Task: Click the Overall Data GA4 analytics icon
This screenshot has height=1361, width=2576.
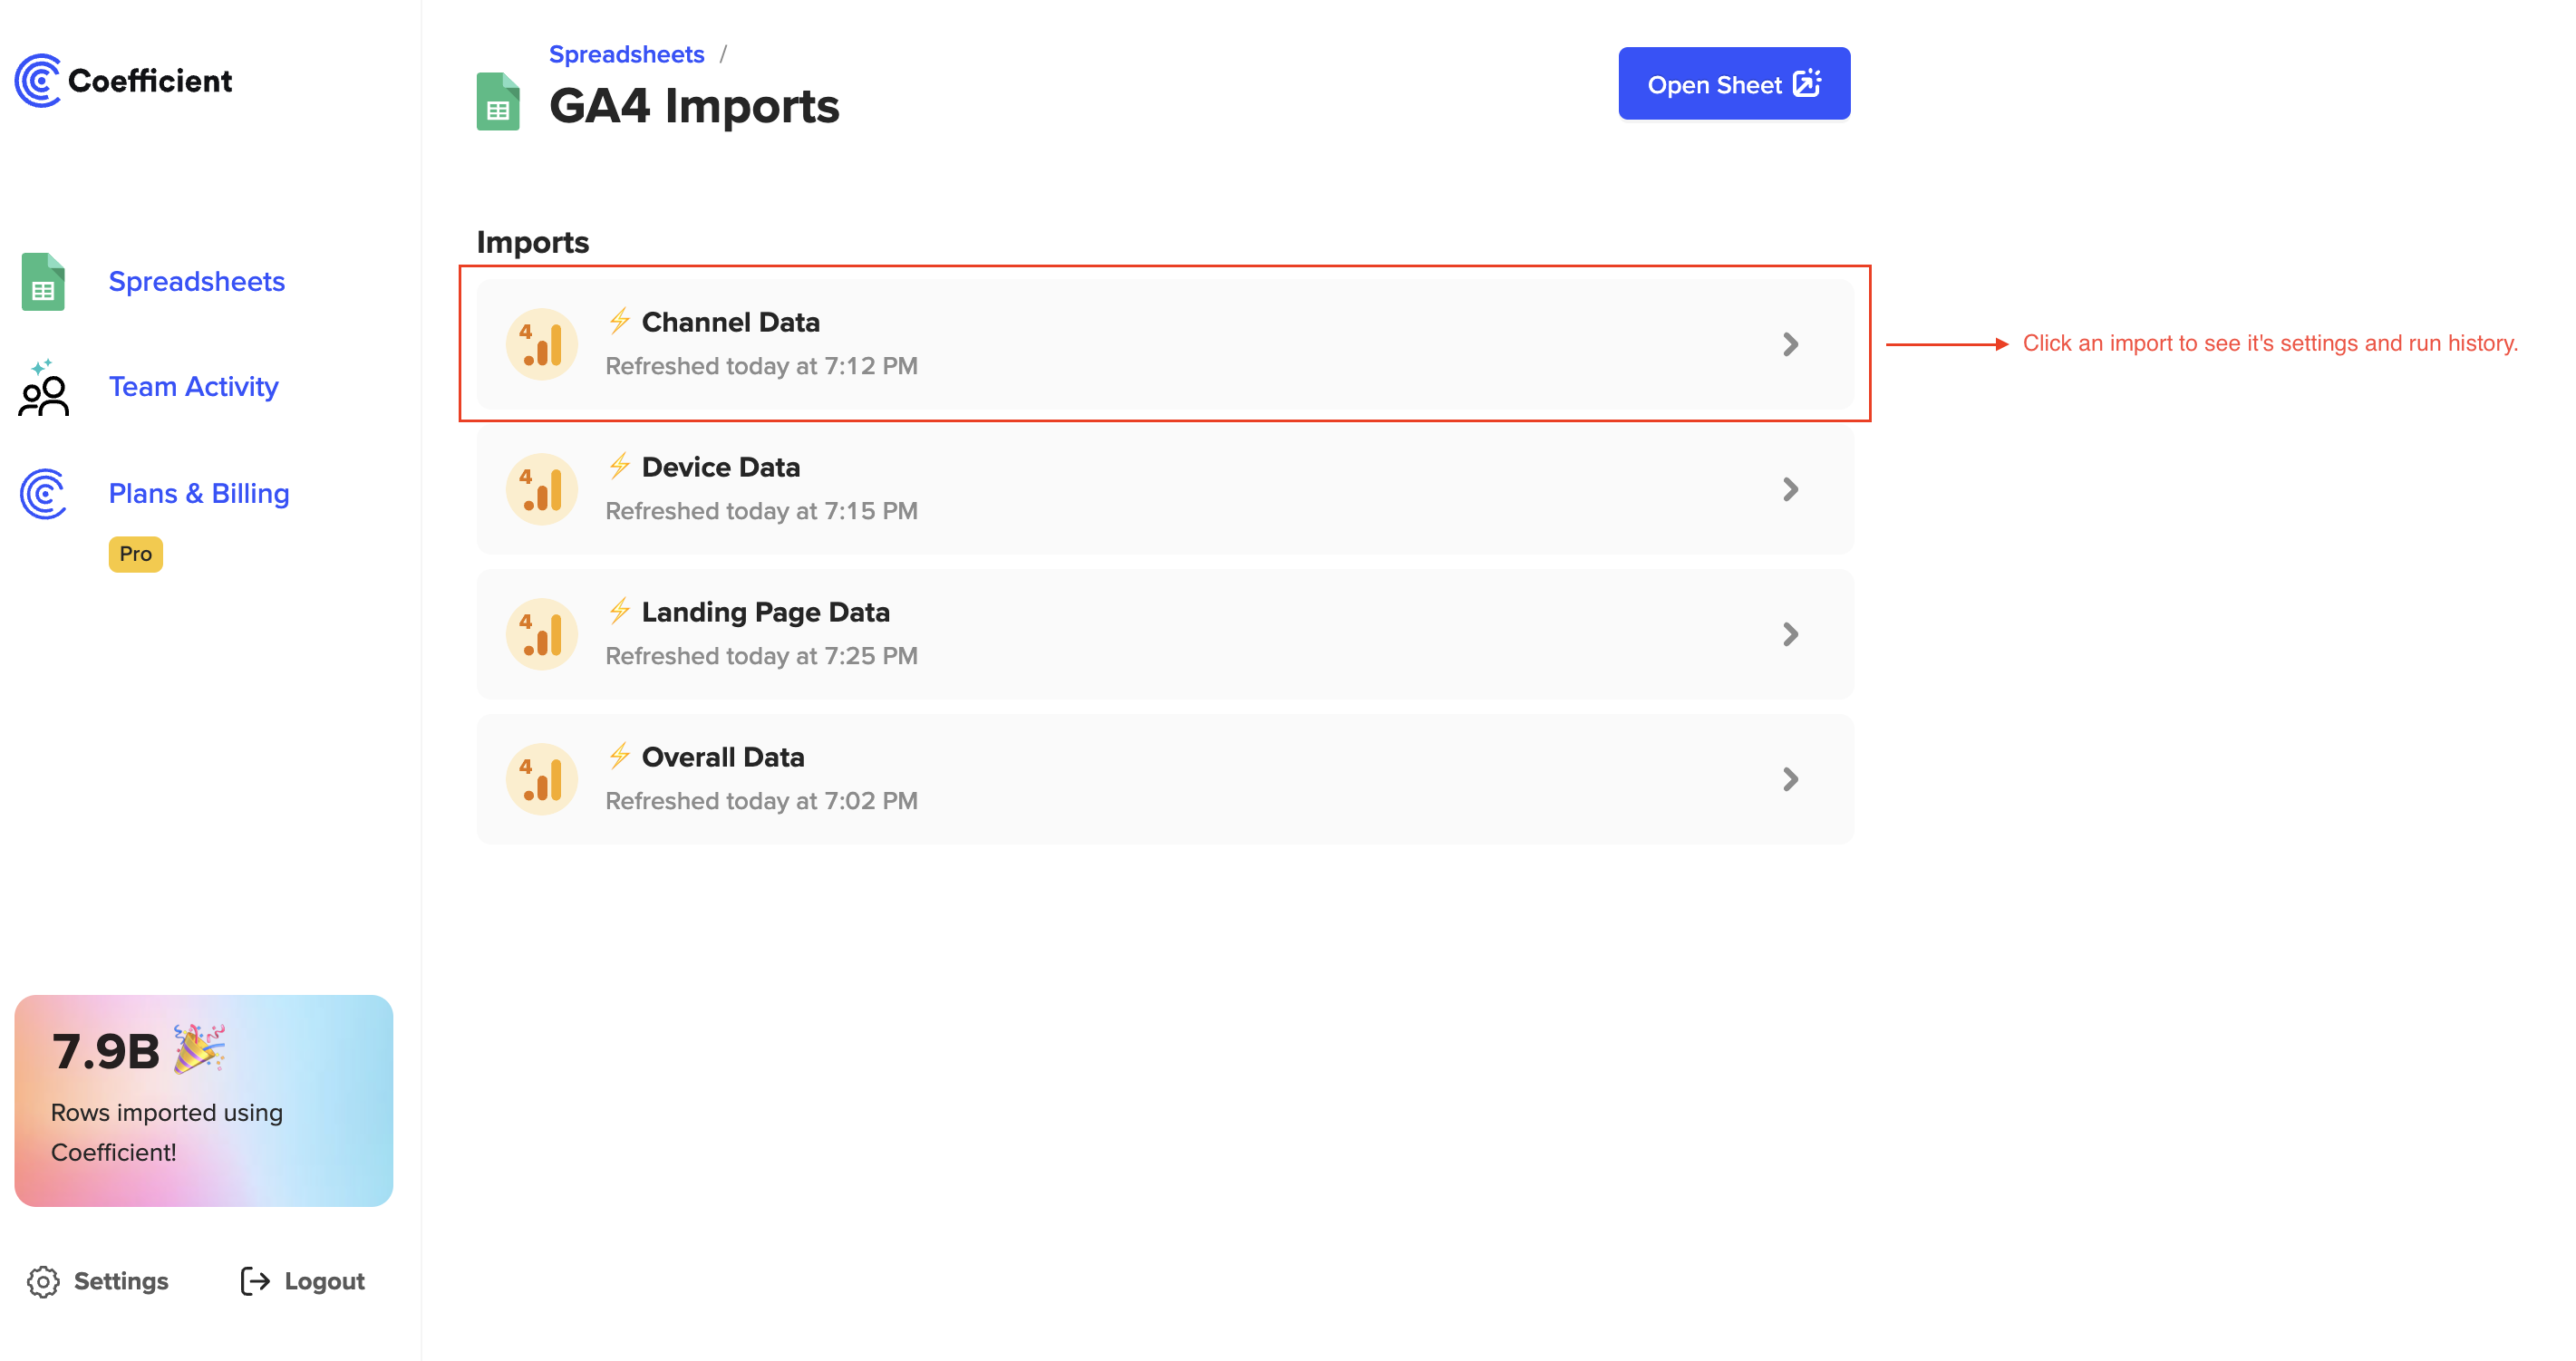Action: [x=541, y=779]
